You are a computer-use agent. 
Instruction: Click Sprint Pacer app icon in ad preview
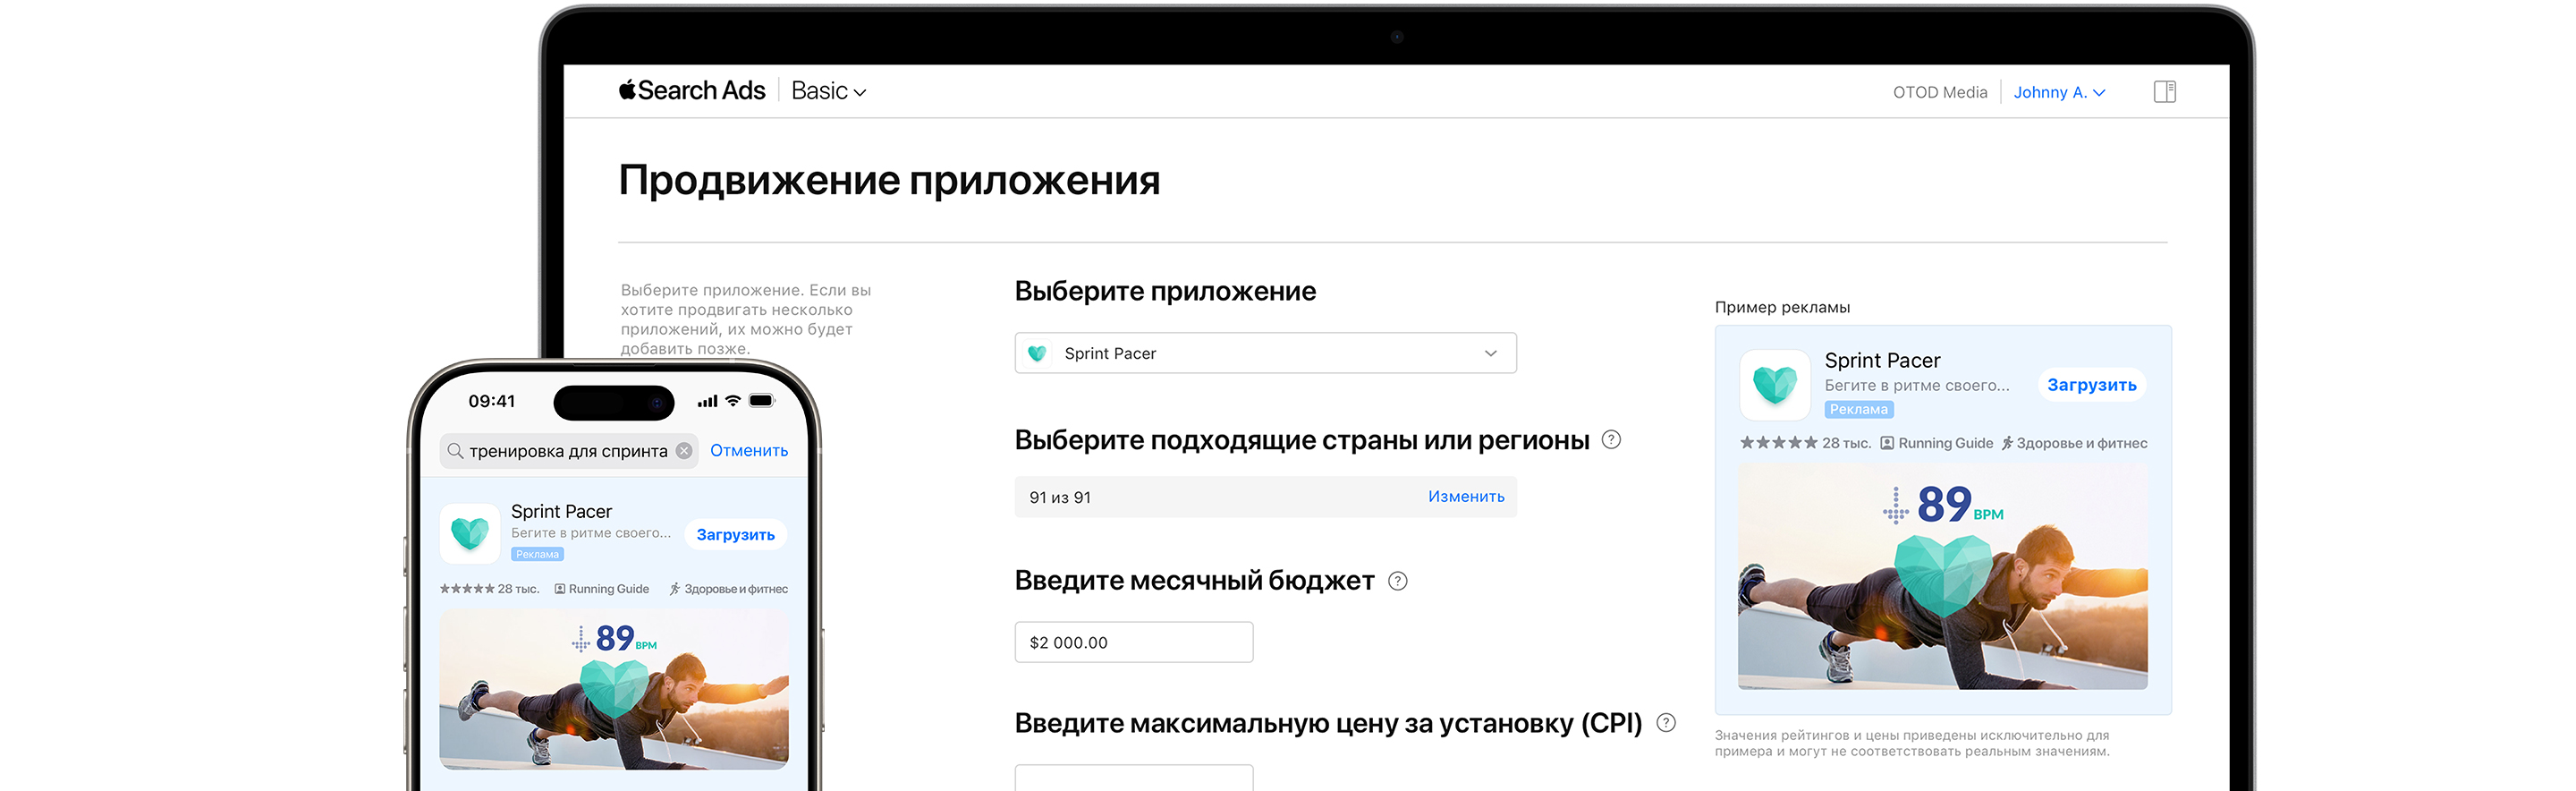pyautogui.click(x=1774, y=384)
